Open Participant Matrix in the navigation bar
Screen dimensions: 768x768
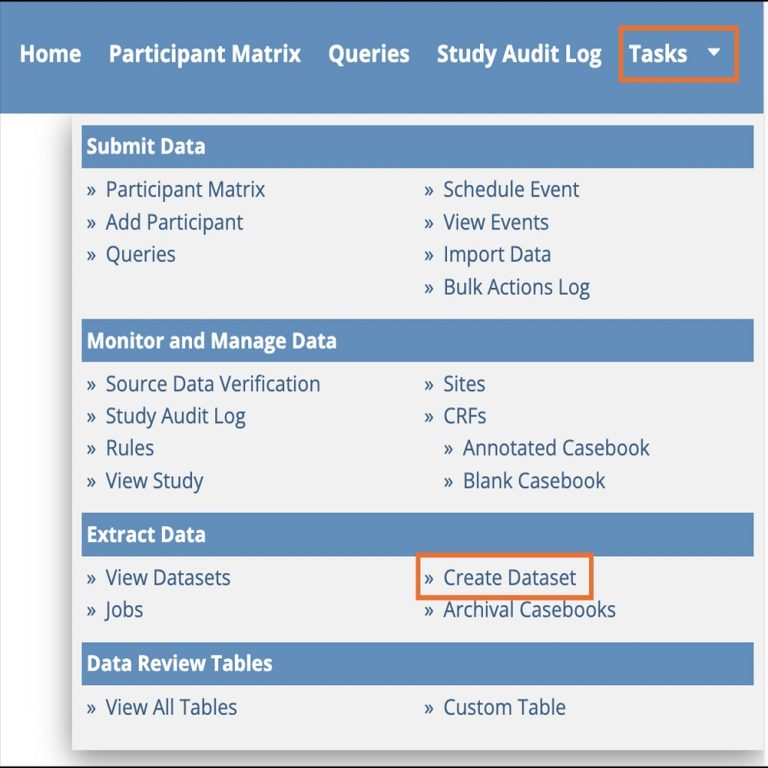coord(204,54)
